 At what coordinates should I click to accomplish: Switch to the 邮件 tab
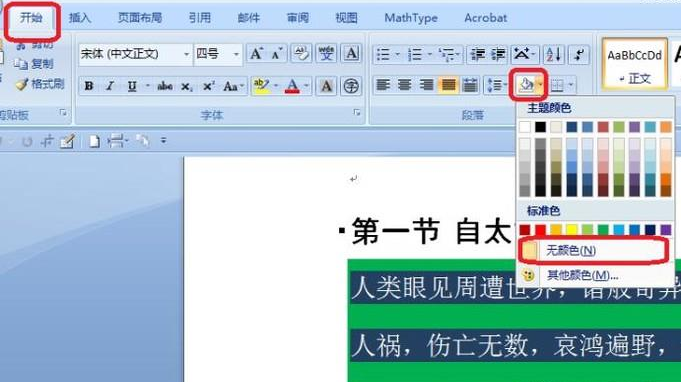[249, 18]
